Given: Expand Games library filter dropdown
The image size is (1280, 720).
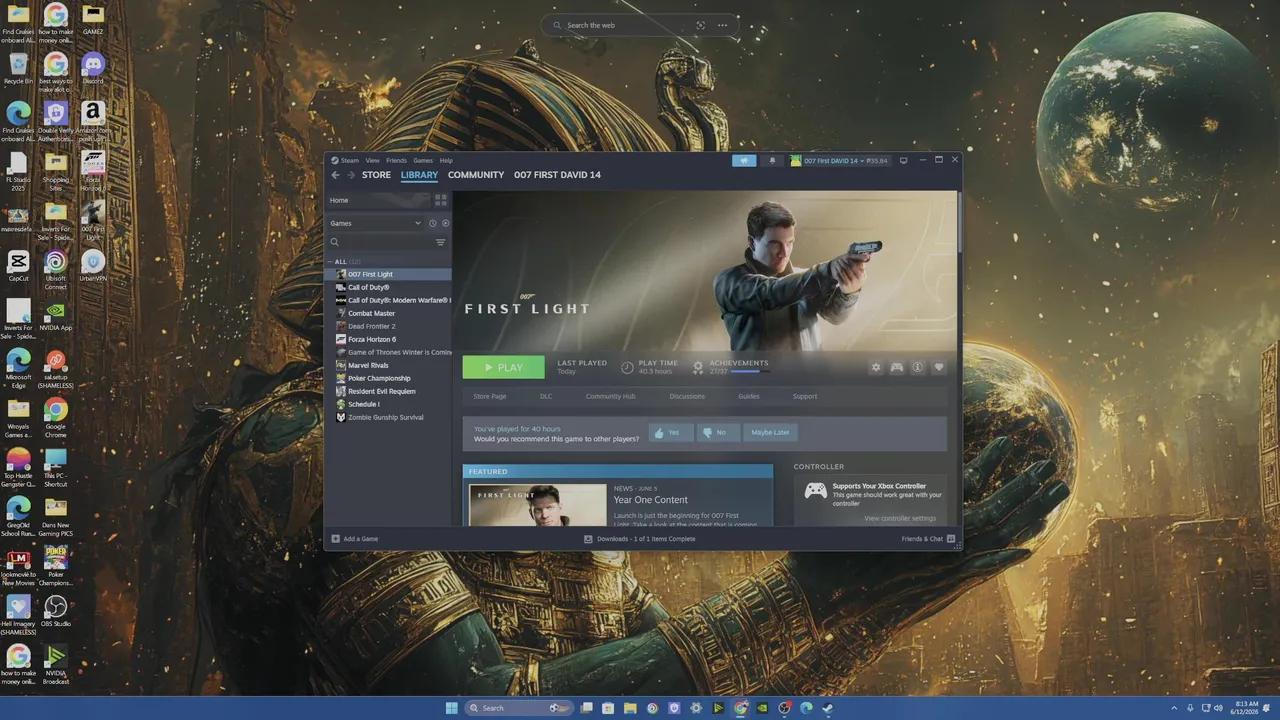Looking at the screenshot, I should click(376, 223).
